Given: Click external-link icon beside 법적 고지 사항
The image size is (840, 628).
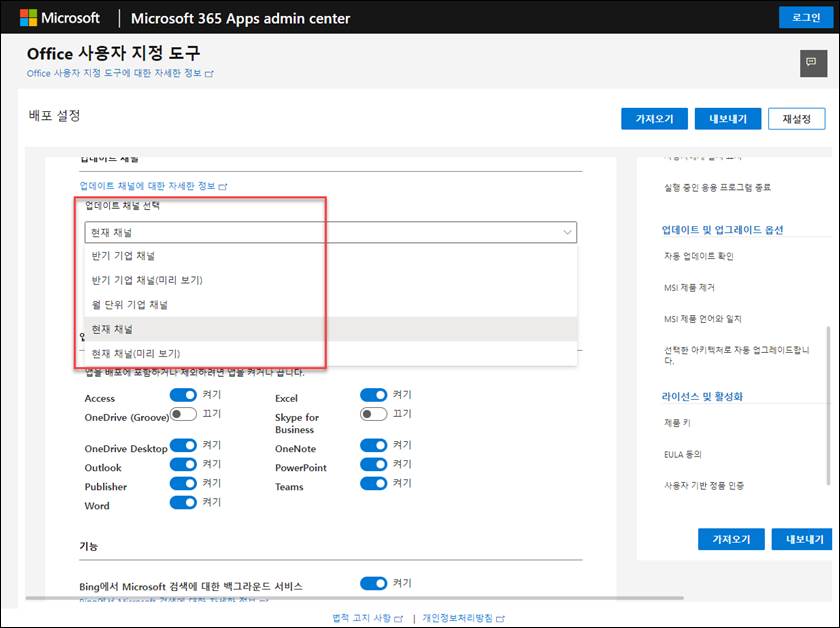Looking at the screenshot, I should point(398,619).
